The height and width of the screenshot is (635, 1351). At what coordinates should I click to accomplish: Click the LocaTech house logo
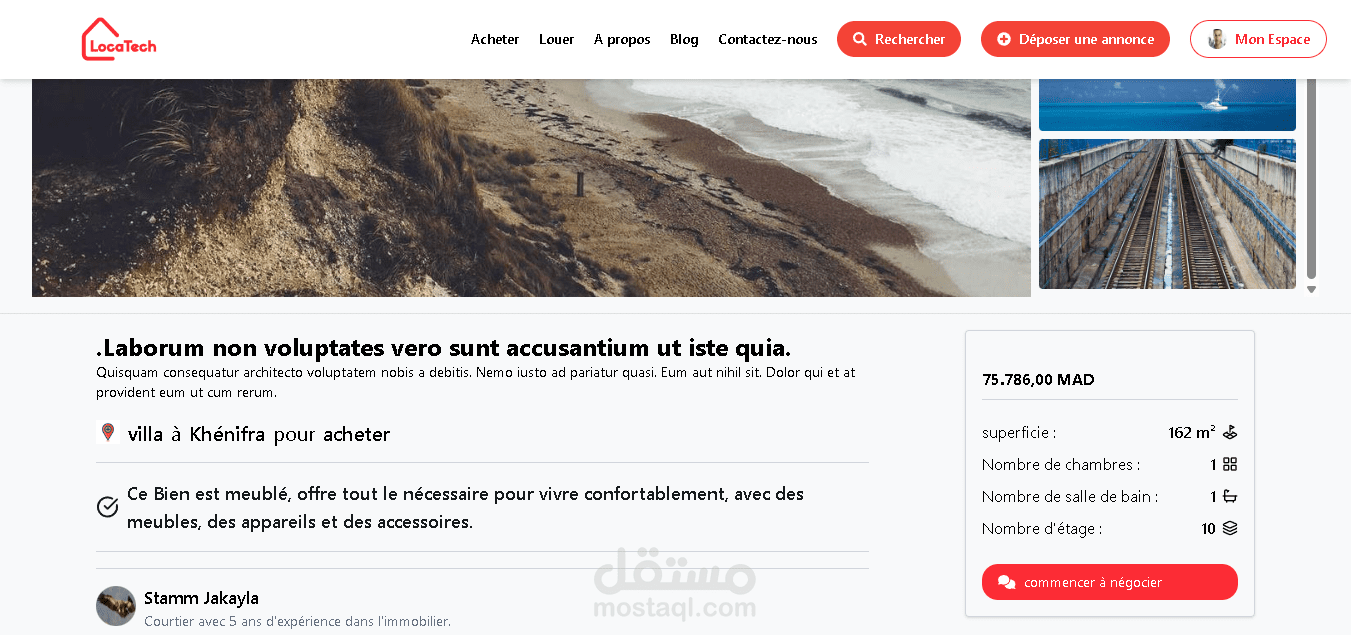click(x=118, y=39)
